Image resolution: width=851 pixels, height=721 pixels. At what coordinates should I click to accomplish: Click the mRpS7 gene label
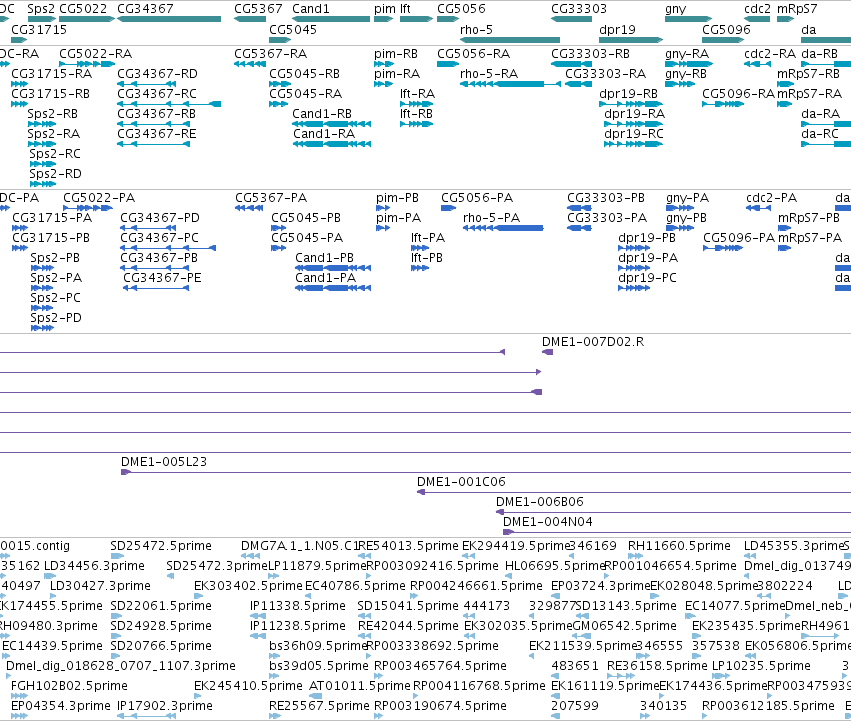pos(797,9)
